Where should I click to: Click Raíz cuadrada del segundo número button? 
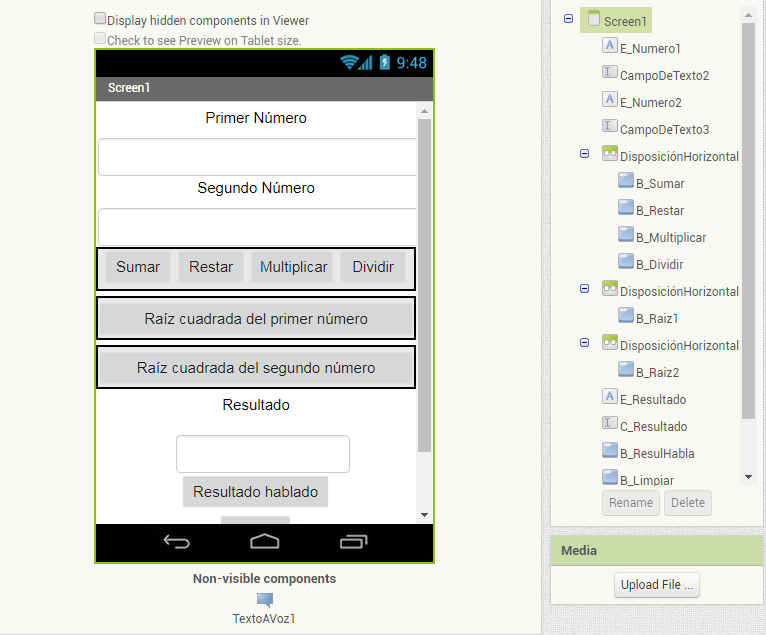(256, 367)
